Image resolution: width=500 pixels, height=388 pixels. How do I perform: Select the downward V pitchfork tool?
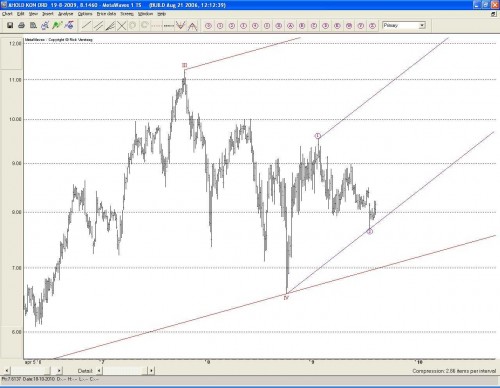point(180,25)
